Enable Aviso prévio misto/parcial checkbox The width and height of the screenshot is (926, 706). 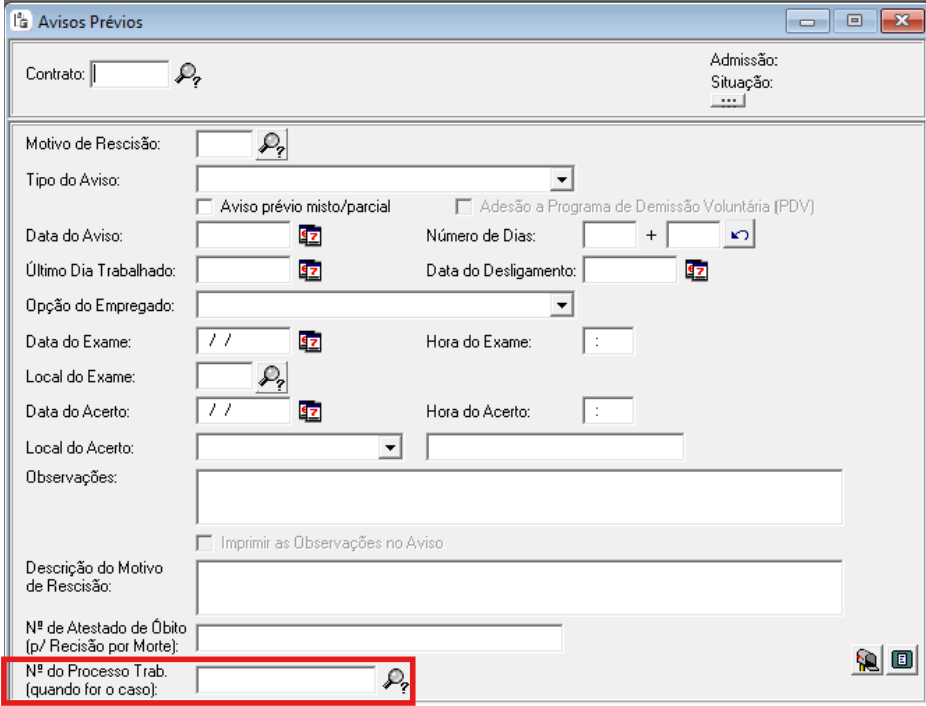tap(206, 207)
